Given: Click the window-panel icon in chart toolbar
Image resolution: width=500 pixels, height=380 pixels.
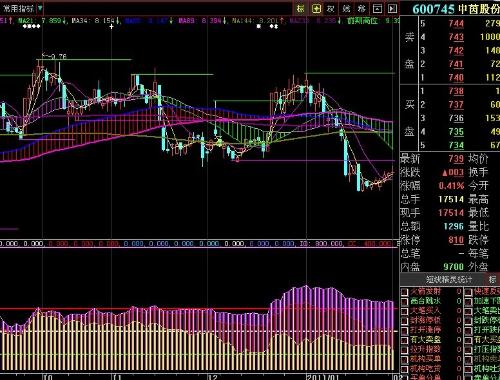Looking at the screenshot, I should (x=377, y=9).
